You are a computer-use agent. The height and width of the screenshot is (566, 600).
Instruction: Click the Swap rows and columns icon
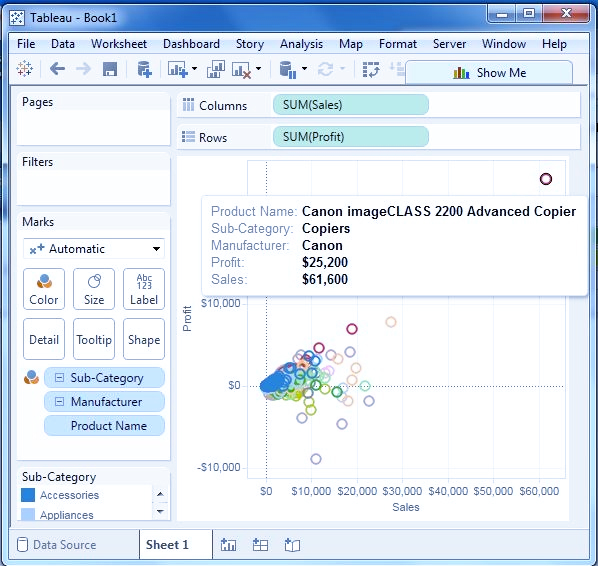point(371,70)
